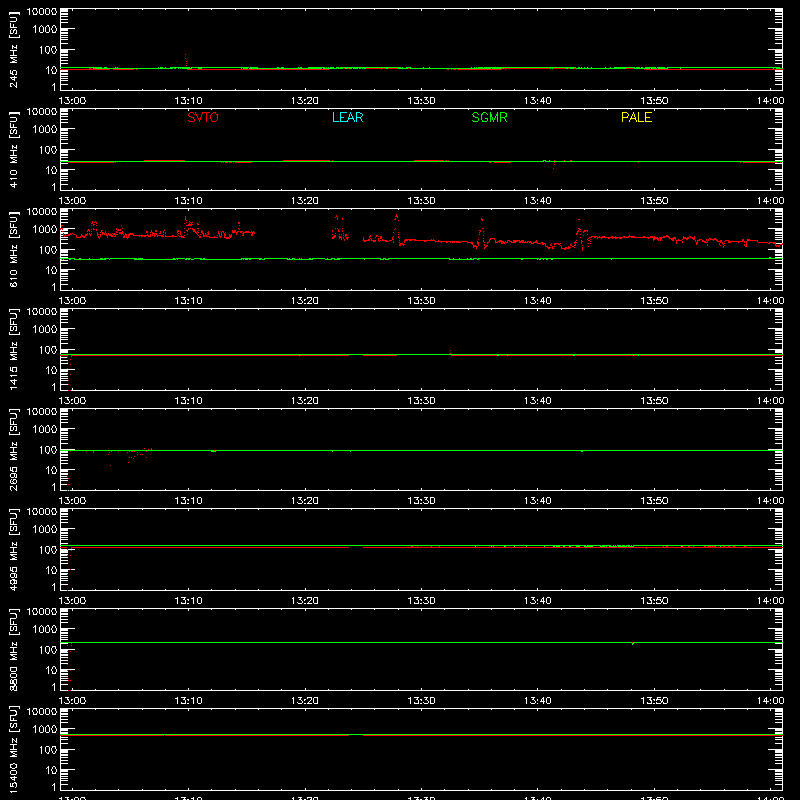
Task: Click the red burst near 13:44 in 610 MHz plot
Action: (x=581, y=234)
